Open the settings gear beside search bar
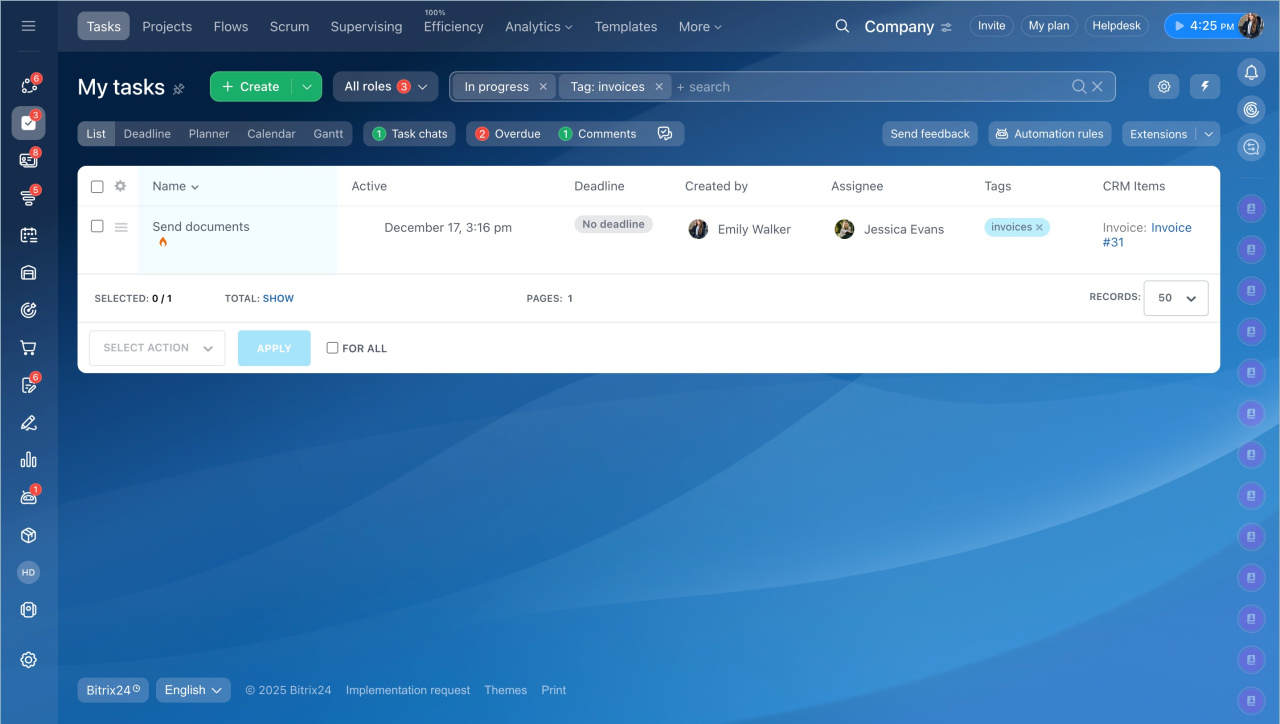1280x724 pixels. 1164,87
